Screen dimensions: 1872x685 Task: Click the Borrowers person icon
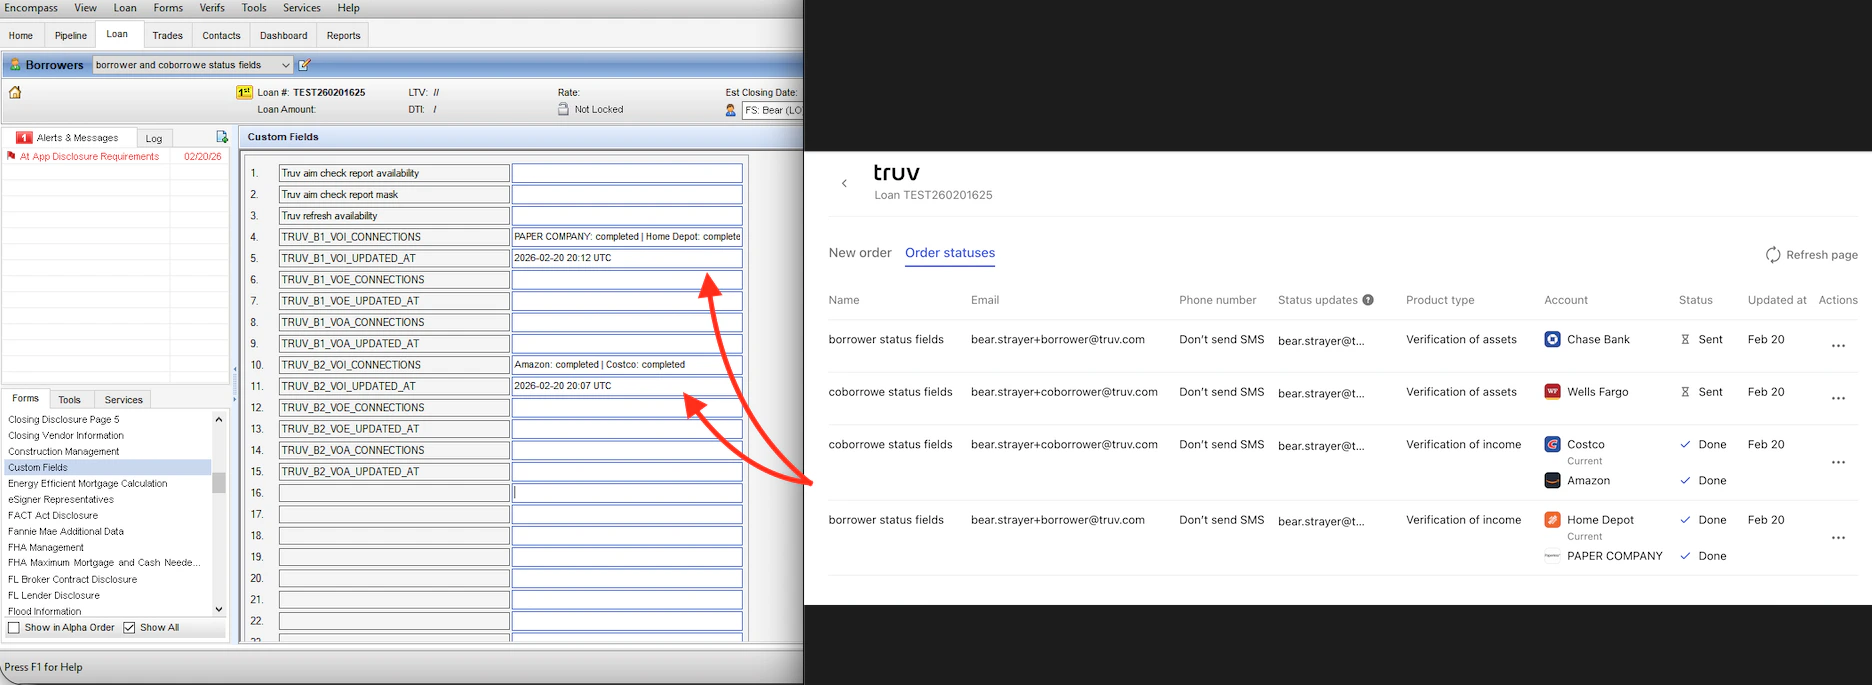pyautogui.click(x=15, y=65)
